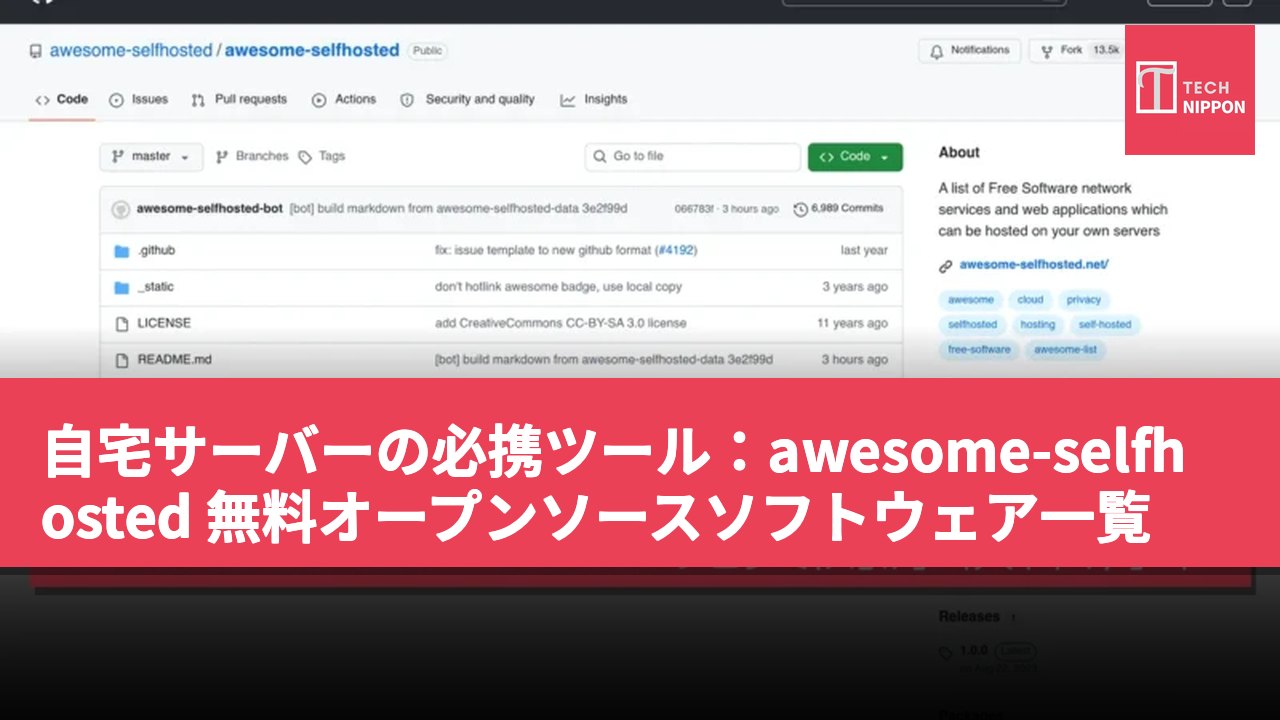The width and height of the screenshot is (1280, 720).
Task: Click the LICENSE file icon
Action: (x=122, y=323)
